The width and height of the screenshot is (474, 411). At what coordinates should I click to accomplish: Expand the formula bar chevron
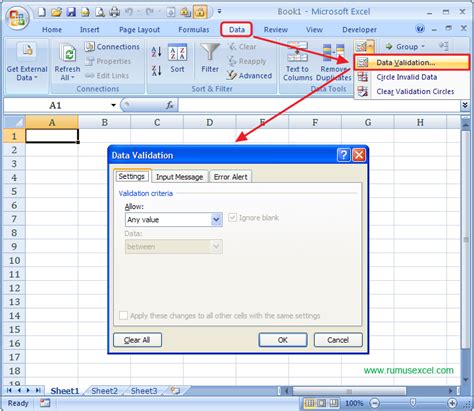click(x=465, y=105)
